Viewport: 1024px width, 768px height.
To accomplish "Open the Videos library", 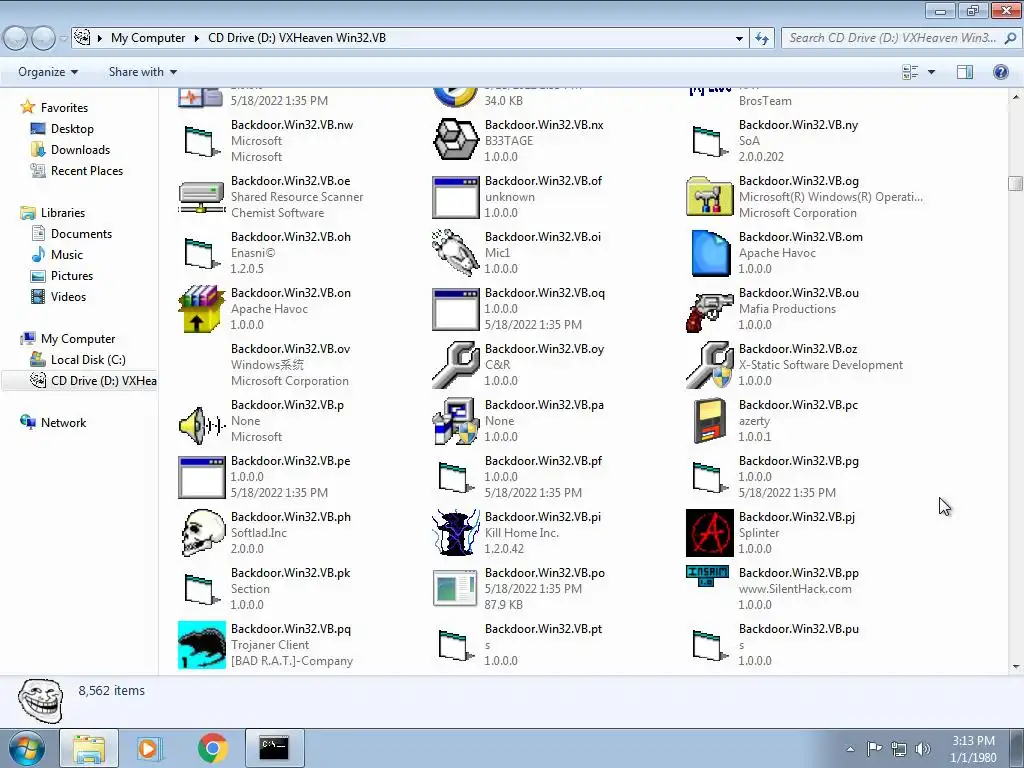I will pyautogui.click(x=68, y=296).
